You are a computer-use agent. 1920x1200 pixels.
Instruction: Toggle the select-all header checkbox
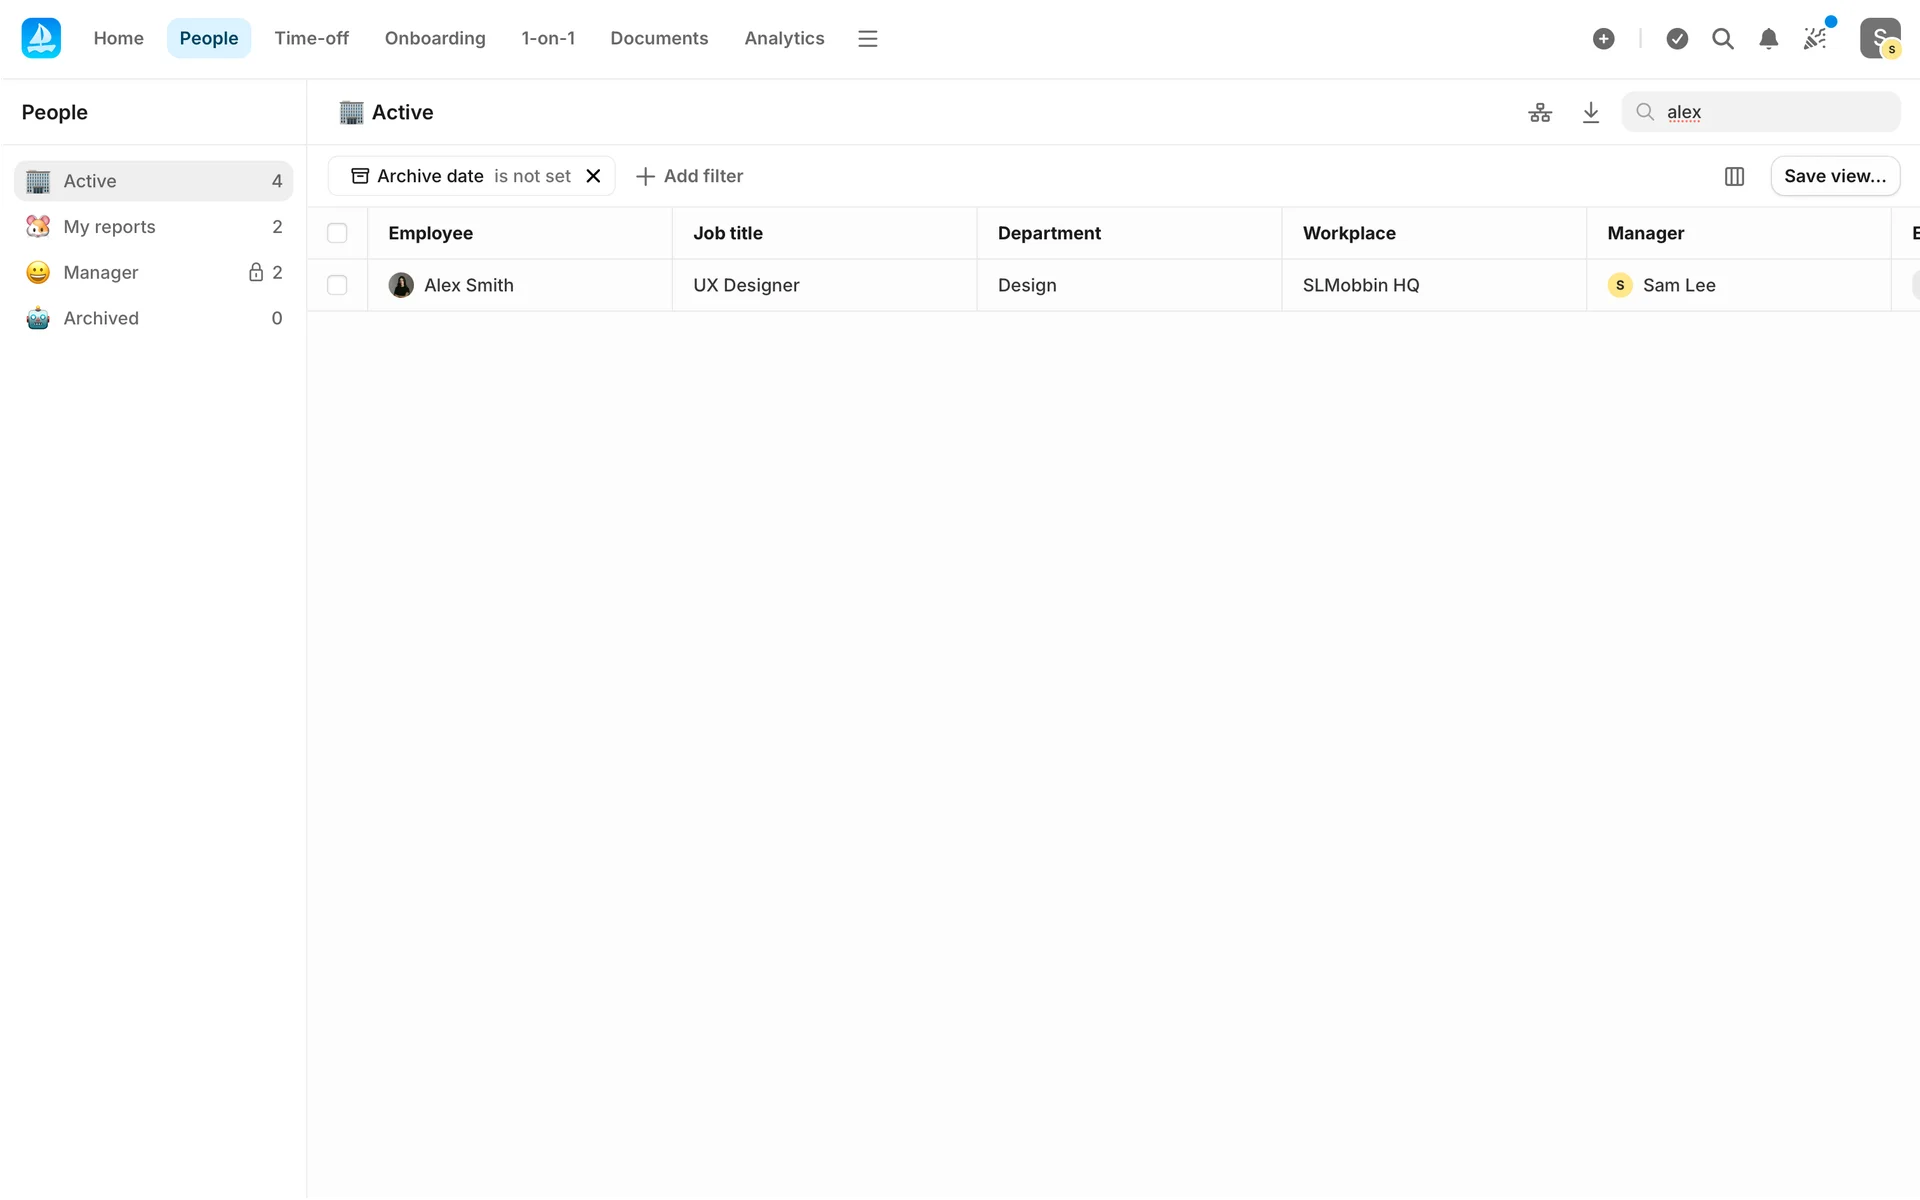tap(337, 233)
